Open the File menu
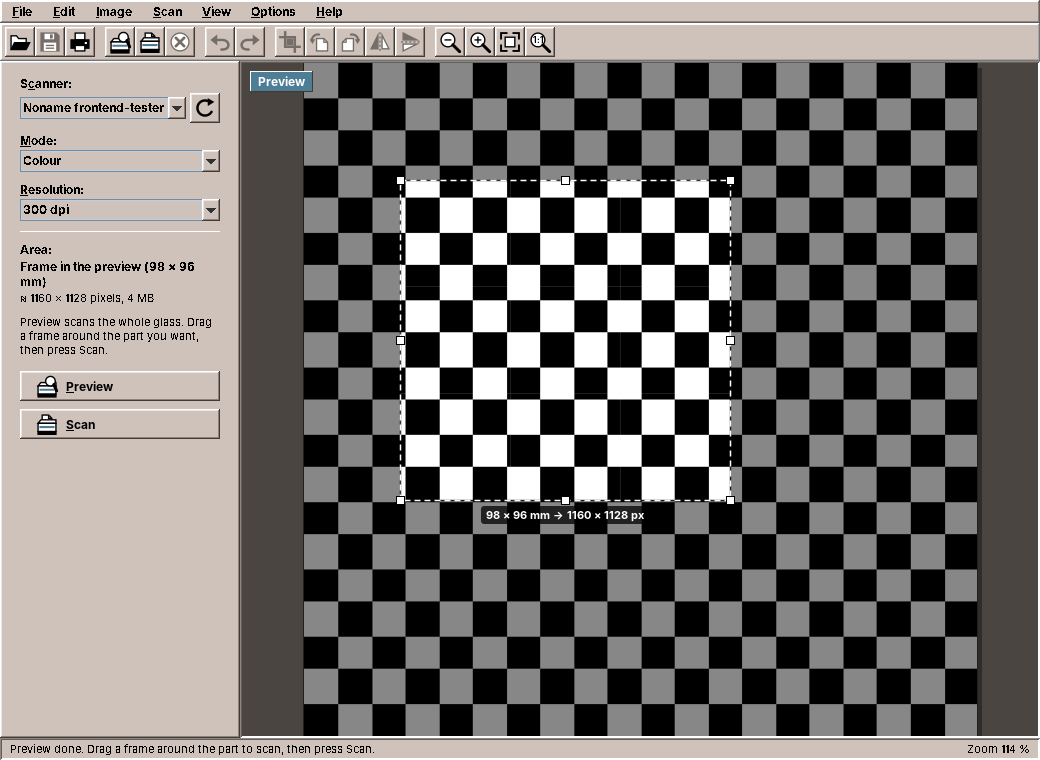This screenshot has height=760, width=1040. click(x=22, y=12)
